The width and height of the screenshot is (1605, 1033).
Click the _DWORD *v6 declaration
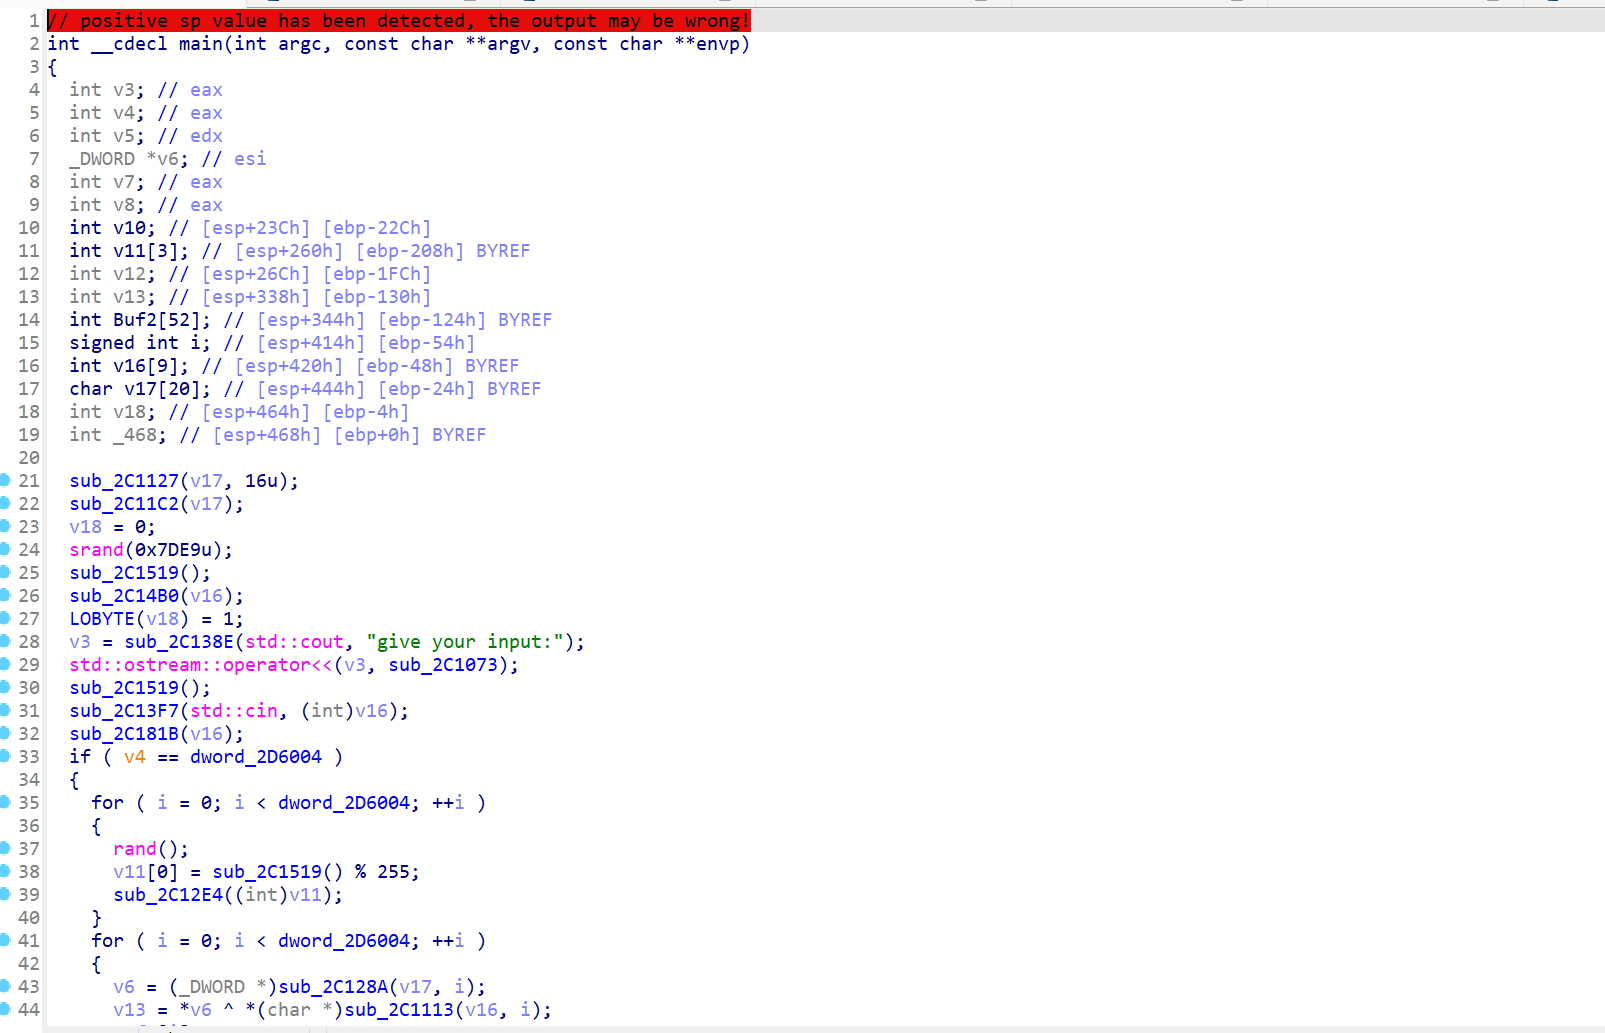tap(129, 159)
